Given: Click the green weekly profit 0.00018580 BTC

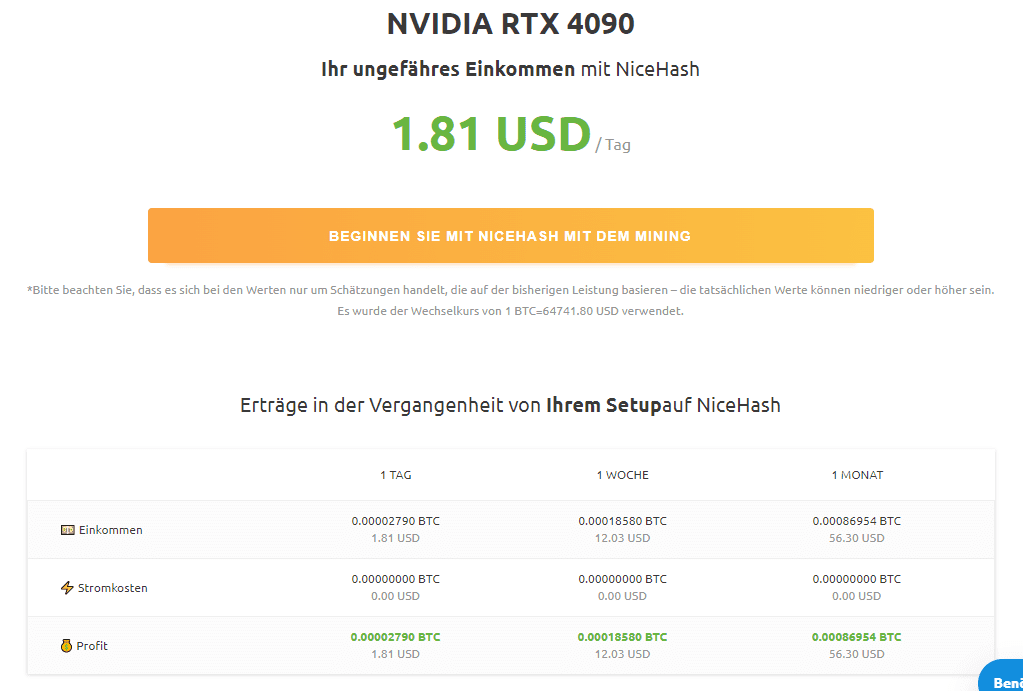Looking at the screenshot, I should point(622,637).
